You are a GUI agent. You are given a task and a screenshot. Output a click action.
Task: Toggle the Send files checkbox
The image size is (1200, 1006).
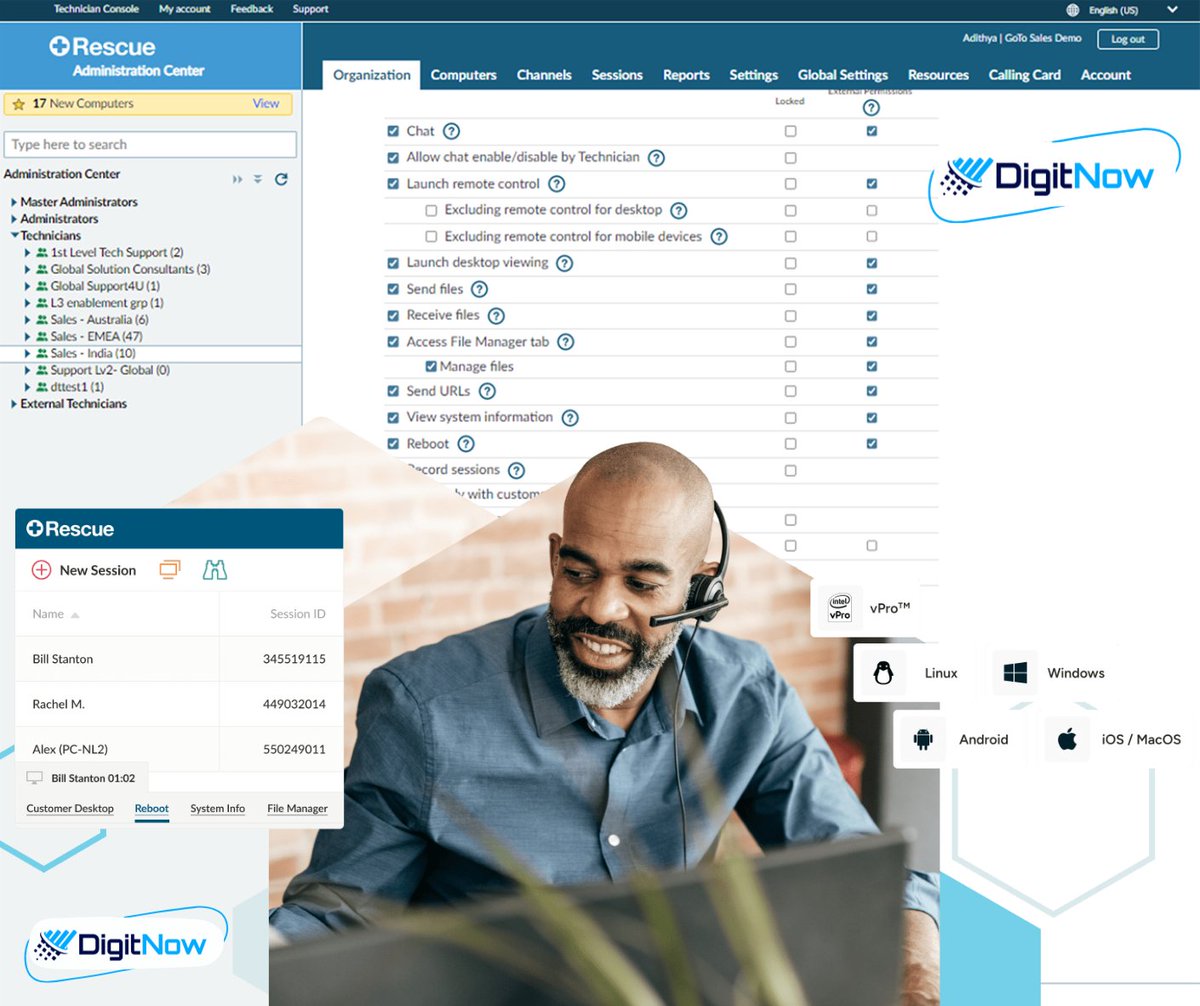(x=392, y=289)
